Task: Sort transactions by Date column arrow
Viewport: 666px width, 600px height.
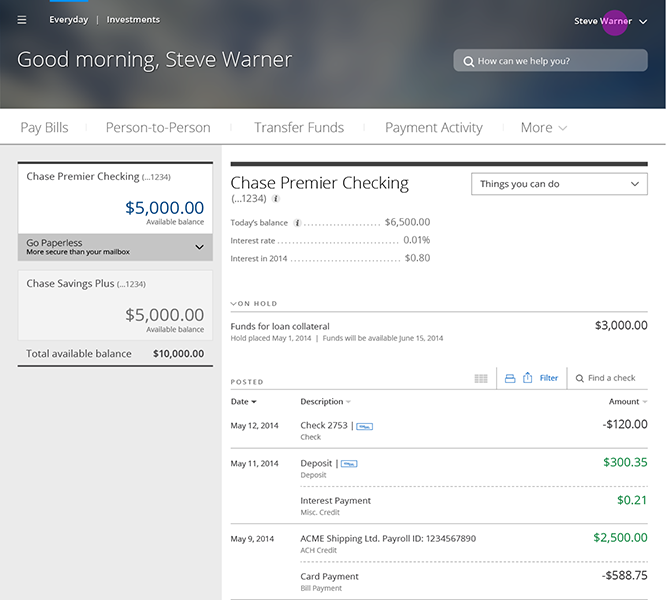Action: [x=254, y=402]
